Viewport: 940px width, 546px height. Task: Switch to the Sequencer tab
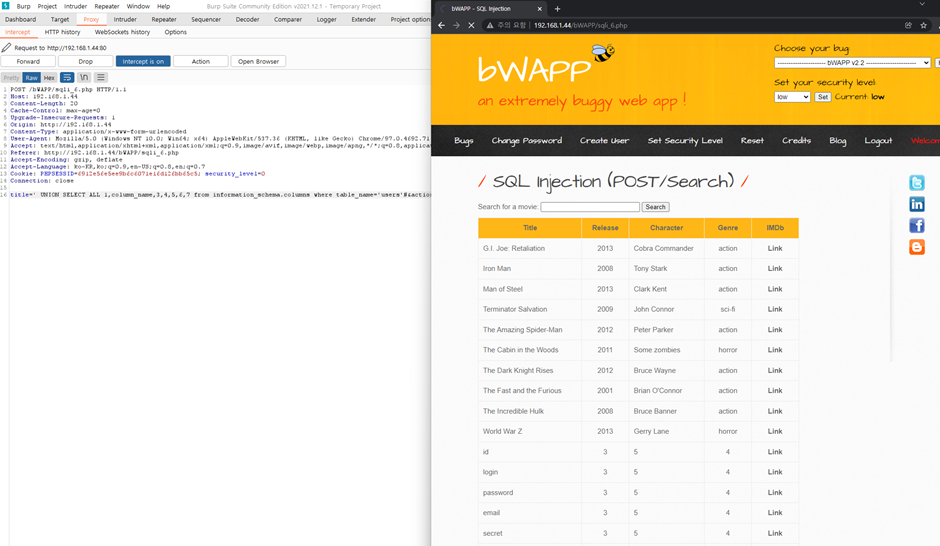(206, 19)
